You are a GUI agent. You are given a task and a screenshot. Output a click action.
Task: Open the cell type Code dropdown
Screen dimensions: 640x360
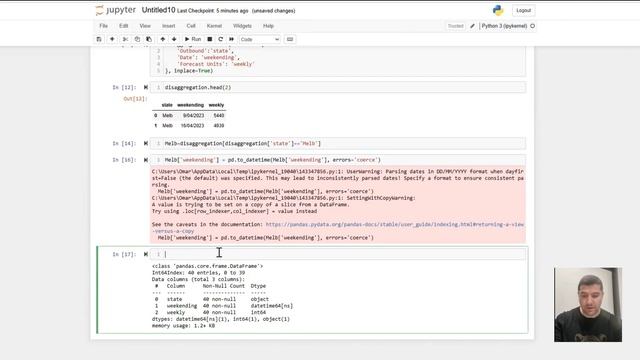260,39
